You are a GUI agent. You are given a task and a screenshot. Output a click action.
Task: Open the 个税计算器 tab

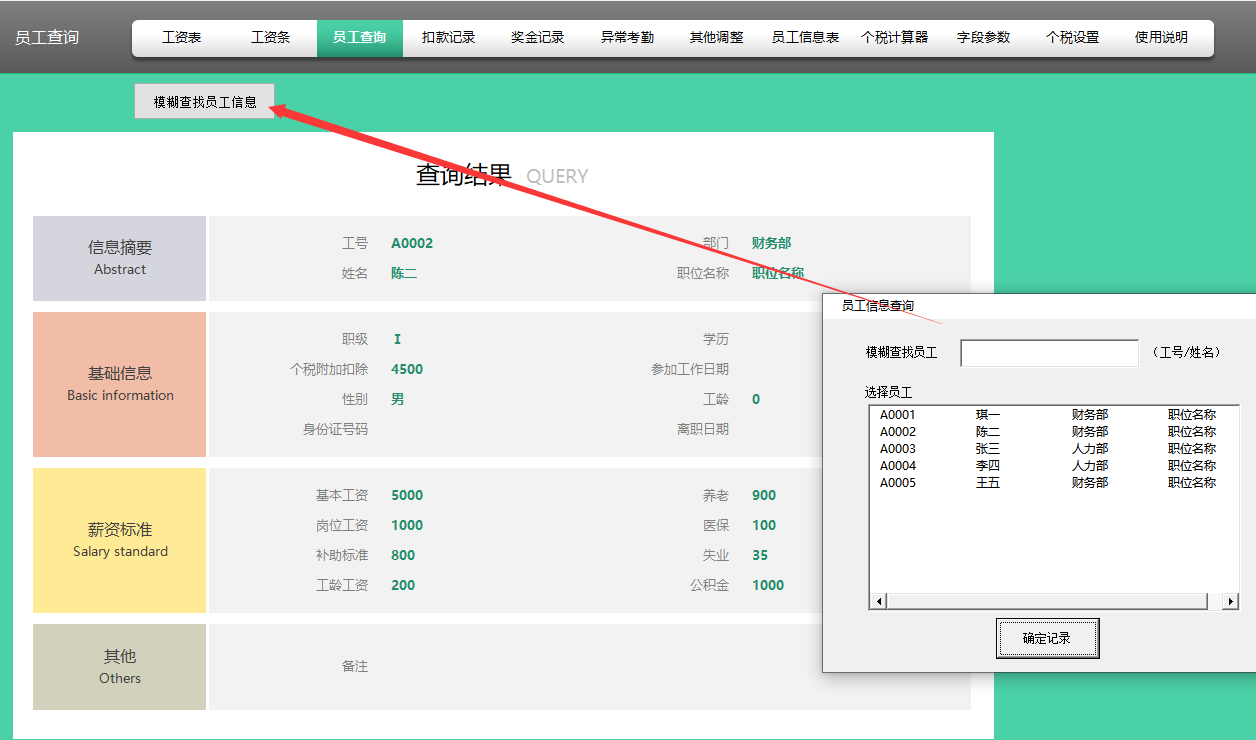click(x=895, y=37)
